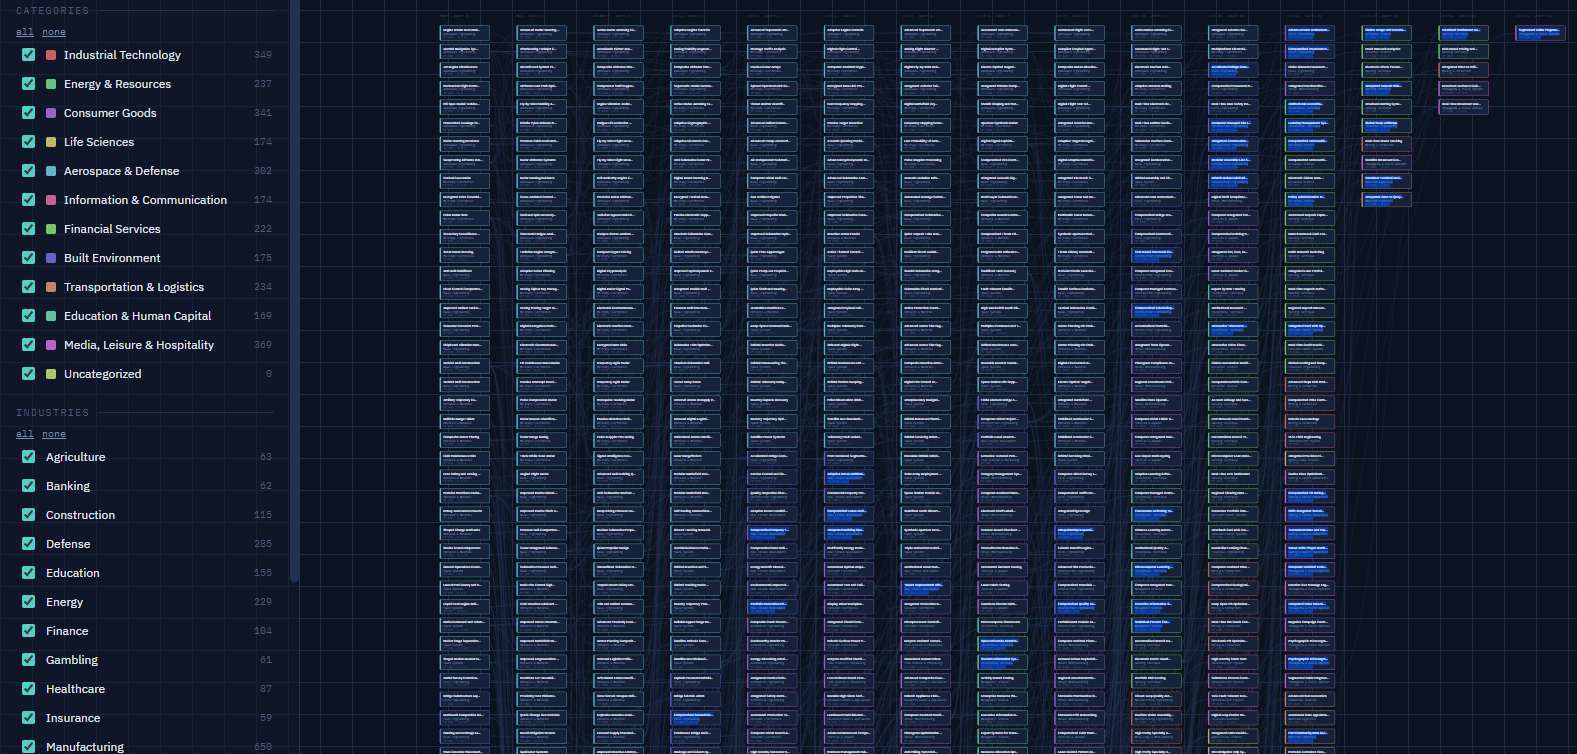
Task: Uncheck the Agriculture industry checkbox
Action: click(x=29, y=457)
